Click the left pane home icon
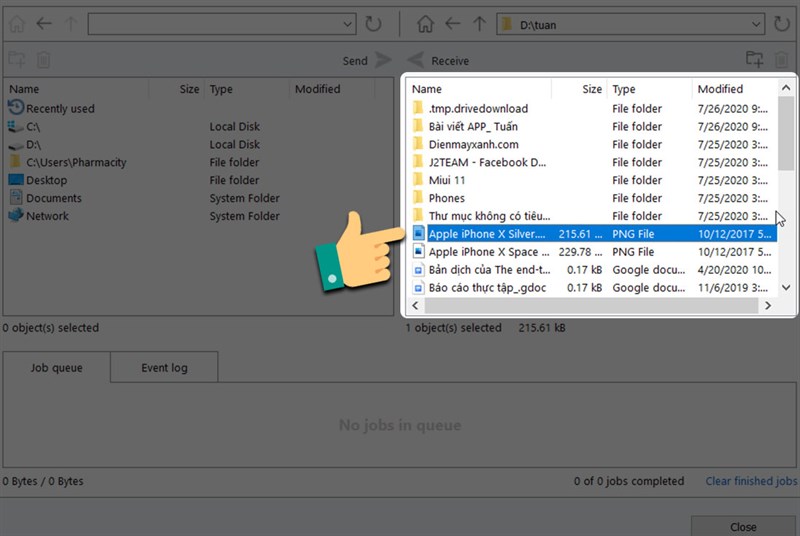800x536 pixels. click(x=17, y=24)
